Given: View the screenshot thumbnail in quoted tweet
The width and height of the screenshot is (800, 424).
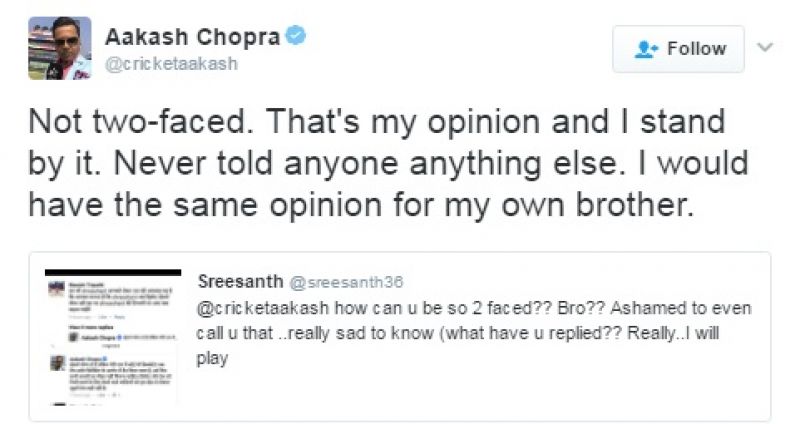Looking at the screenshot, I should tap(113, 337).
